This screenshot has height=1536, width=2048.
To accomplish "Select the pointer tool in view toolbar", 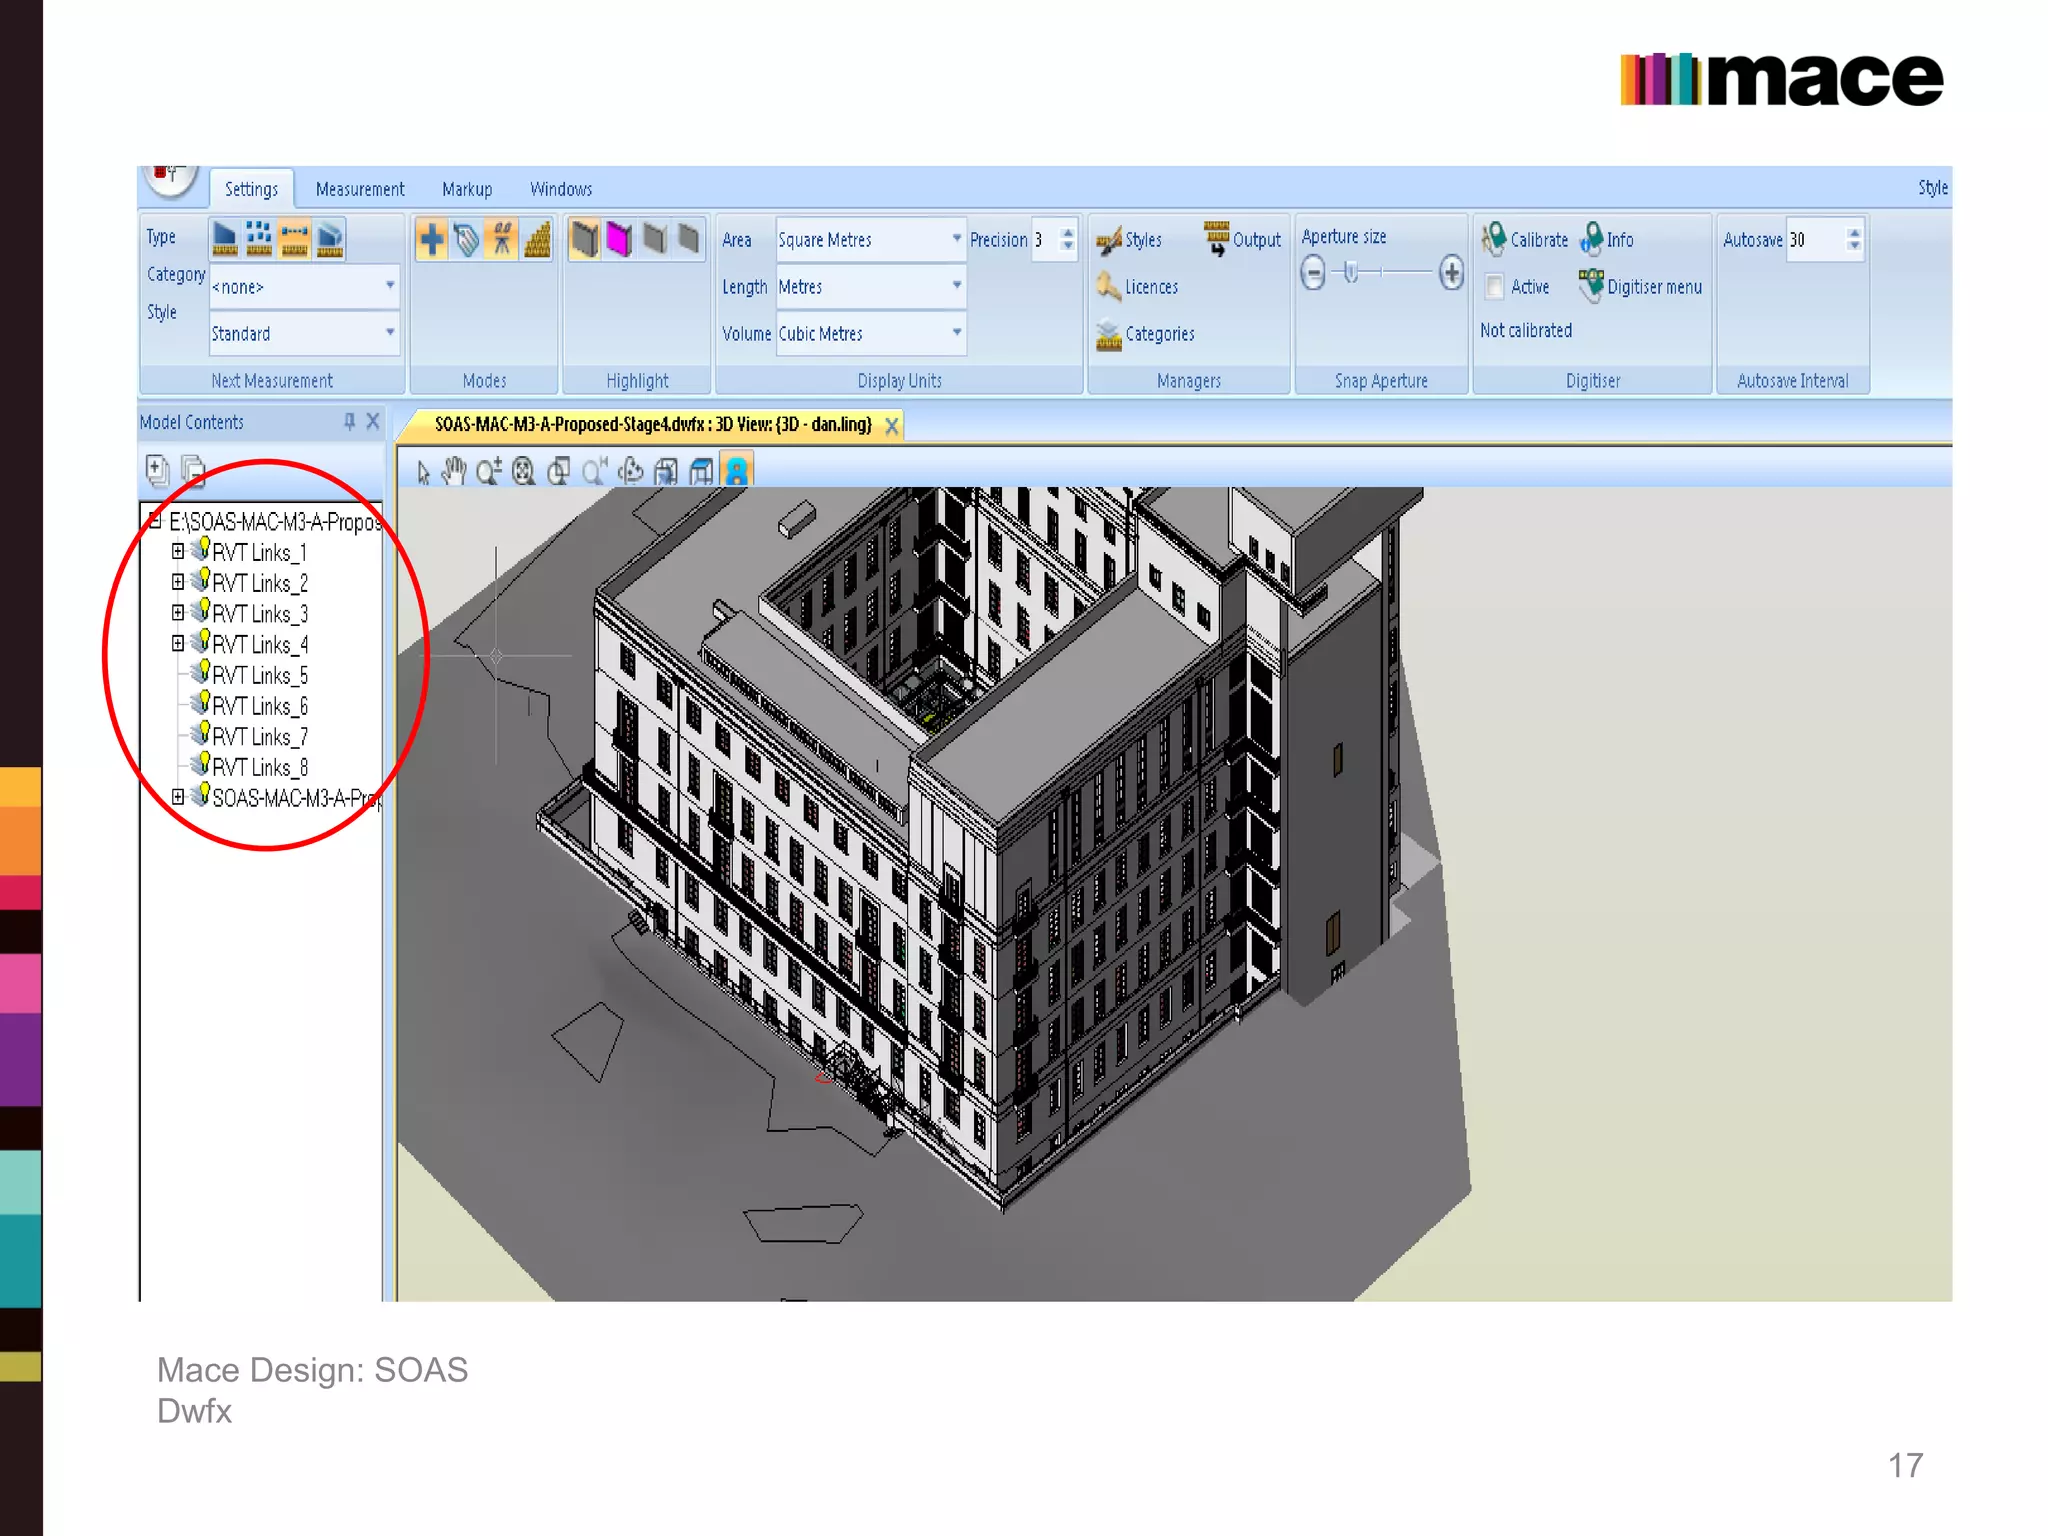I will [x=423, y=471].
